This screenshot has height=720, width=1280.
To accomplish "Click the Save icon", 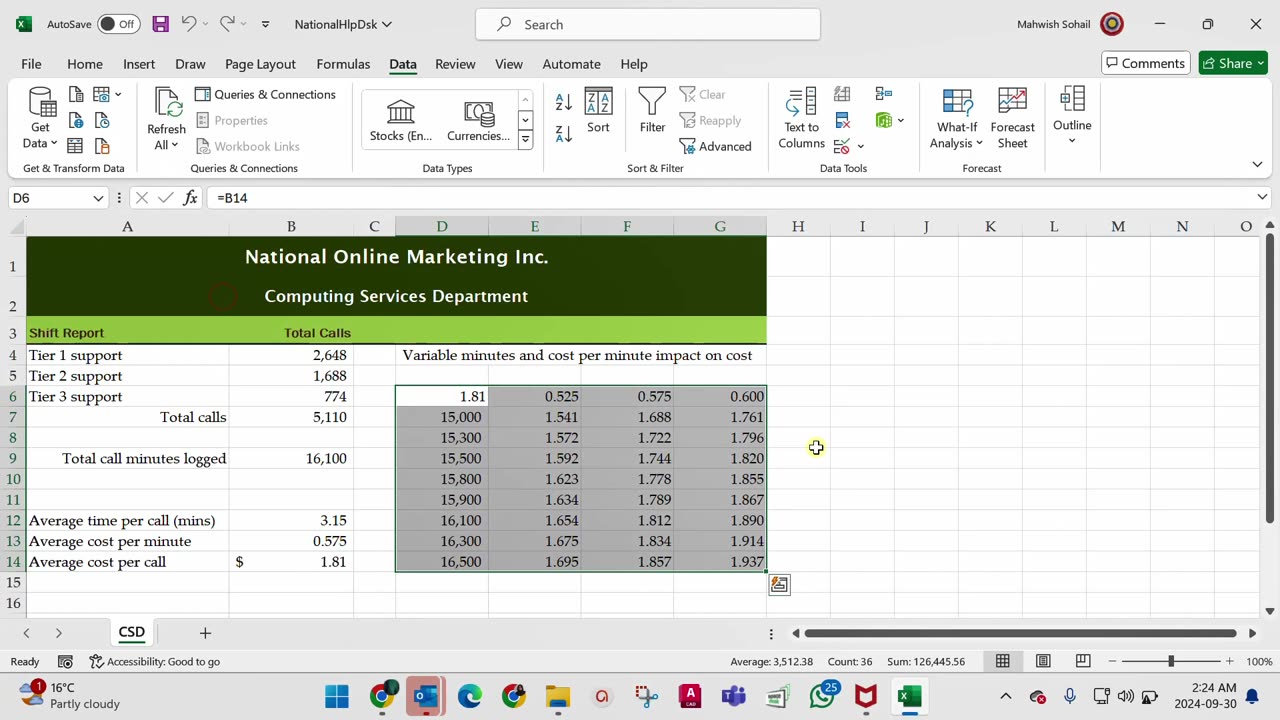I will coord(160,24).
